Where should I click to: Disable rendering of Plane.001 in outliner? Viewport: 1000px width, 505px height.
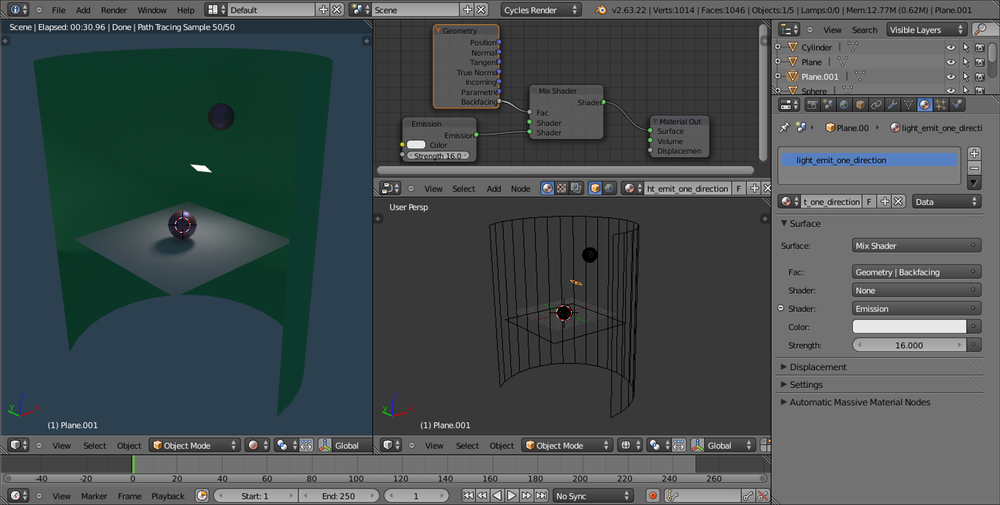coord(979,77)
